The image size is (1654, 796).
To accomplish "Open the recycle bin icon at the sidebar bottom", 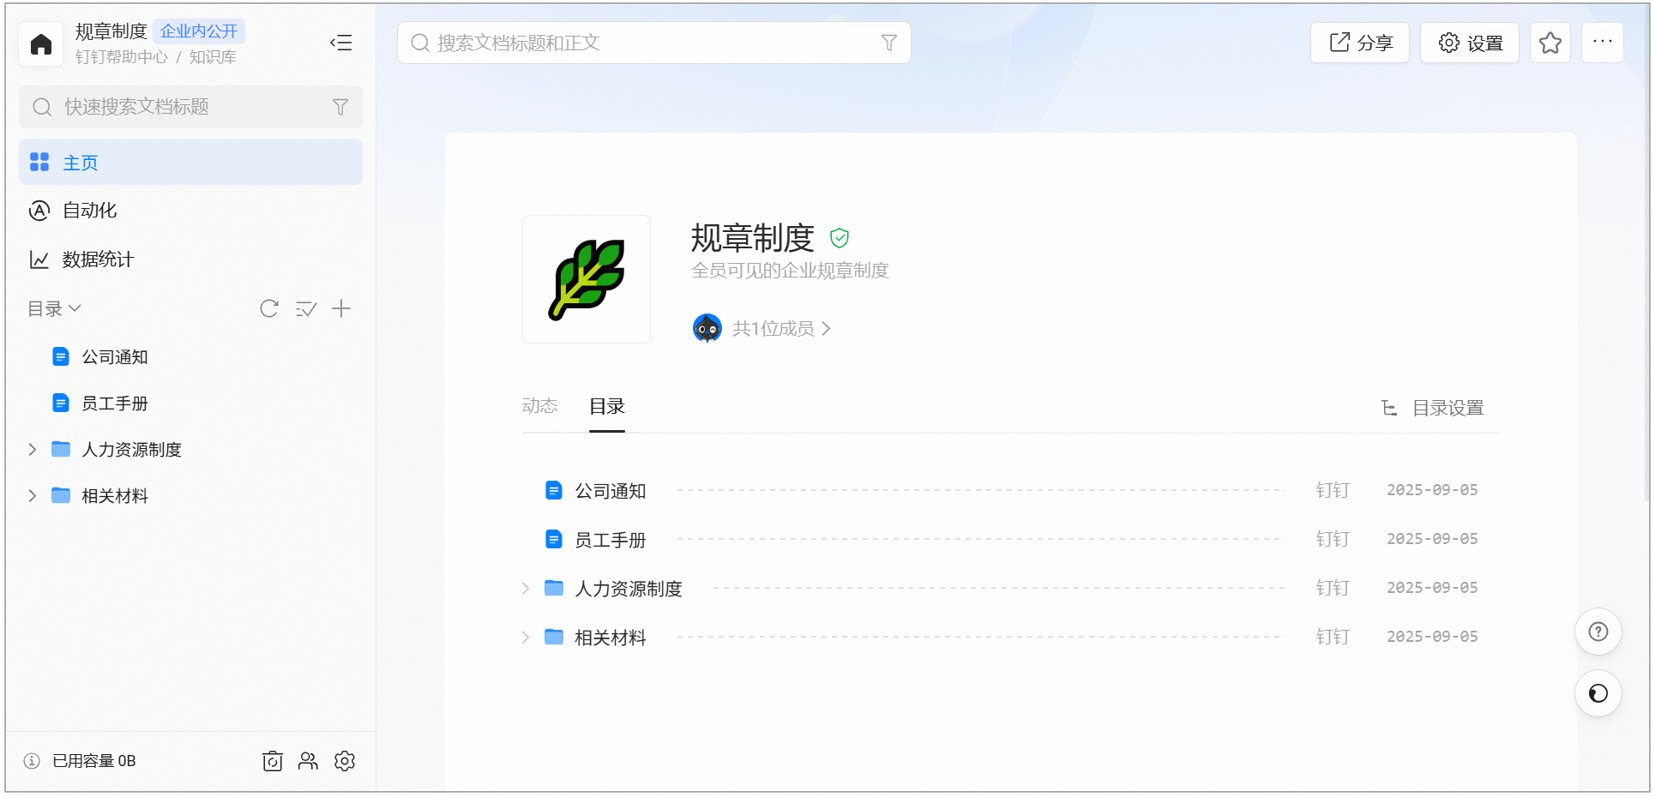I will pyautogui.click(x=272, y=761).
